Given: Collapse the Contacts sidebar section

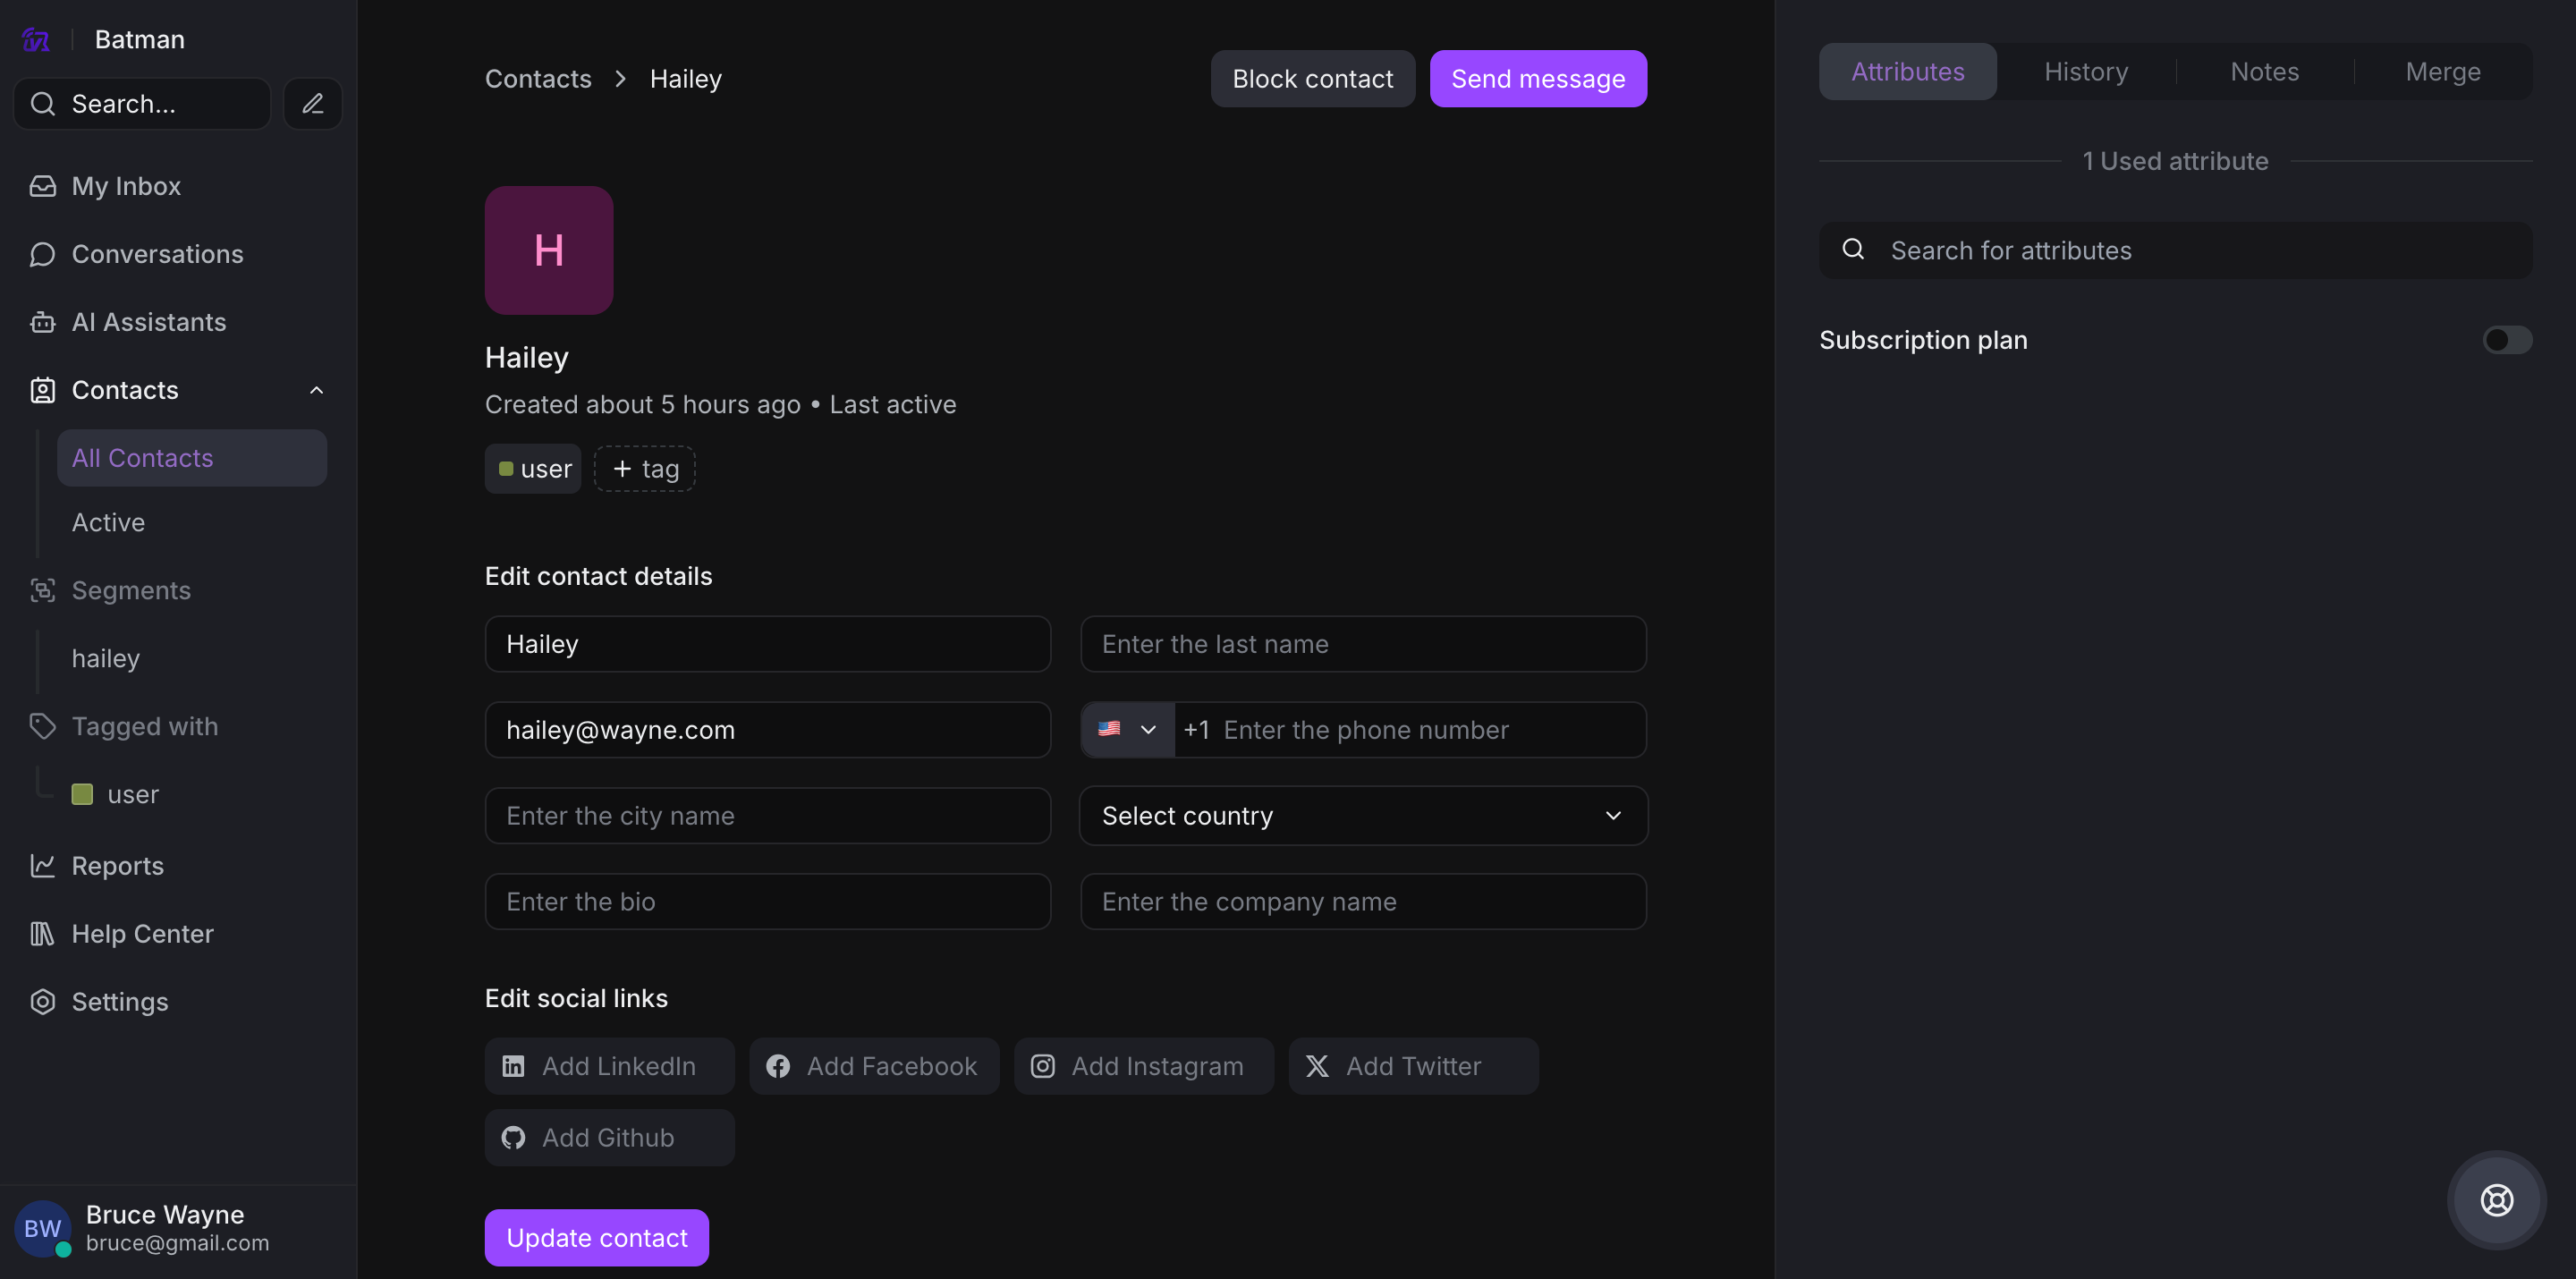Looking at the screenshot, I should pos(316,390).
